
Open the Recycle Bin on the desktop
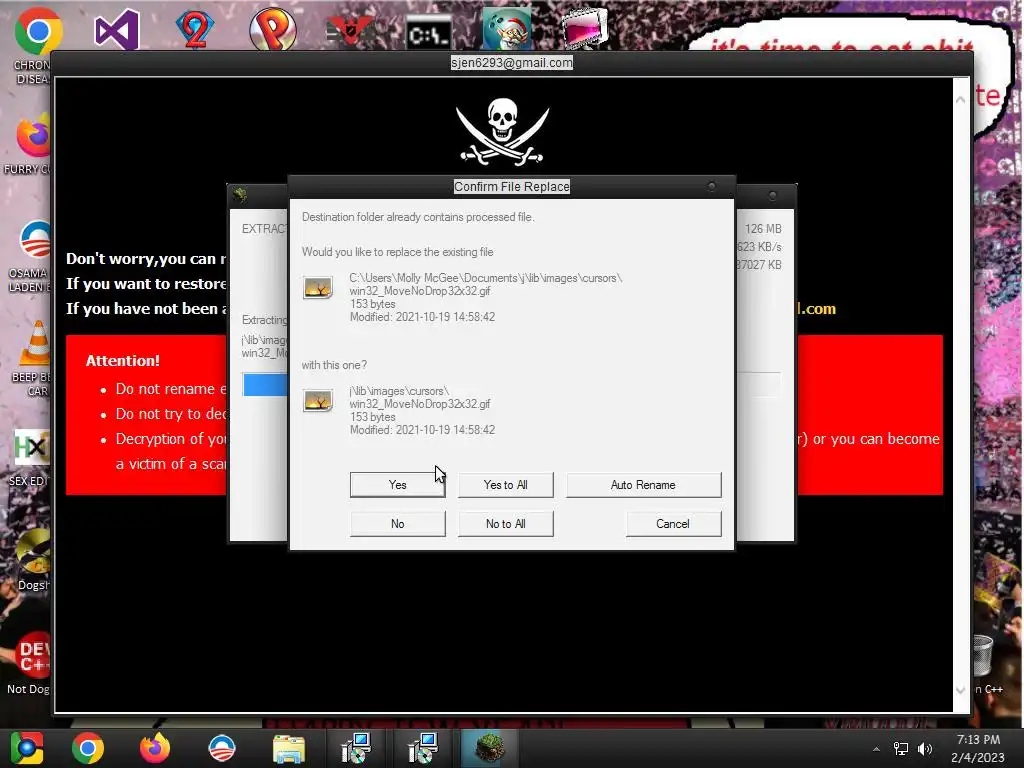point(983,656)
